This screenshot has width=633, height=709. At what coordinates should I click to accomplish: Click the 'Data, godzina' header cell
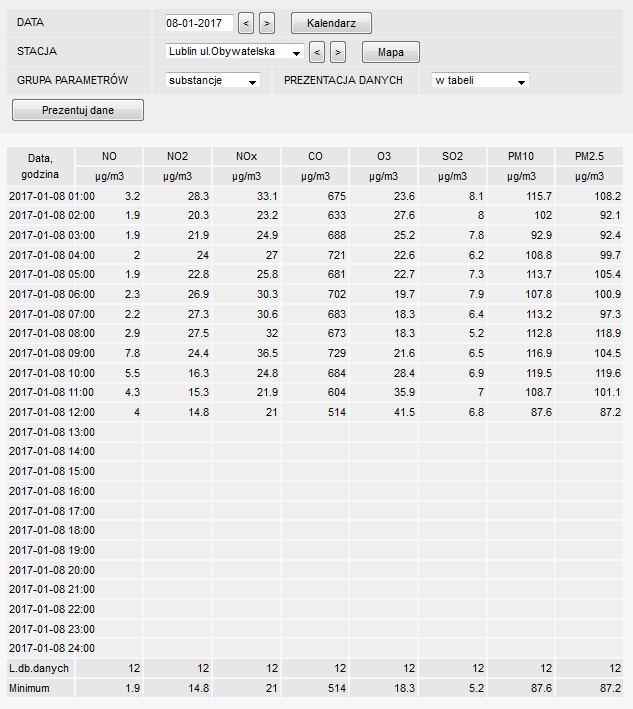click(x=40, y=166)
